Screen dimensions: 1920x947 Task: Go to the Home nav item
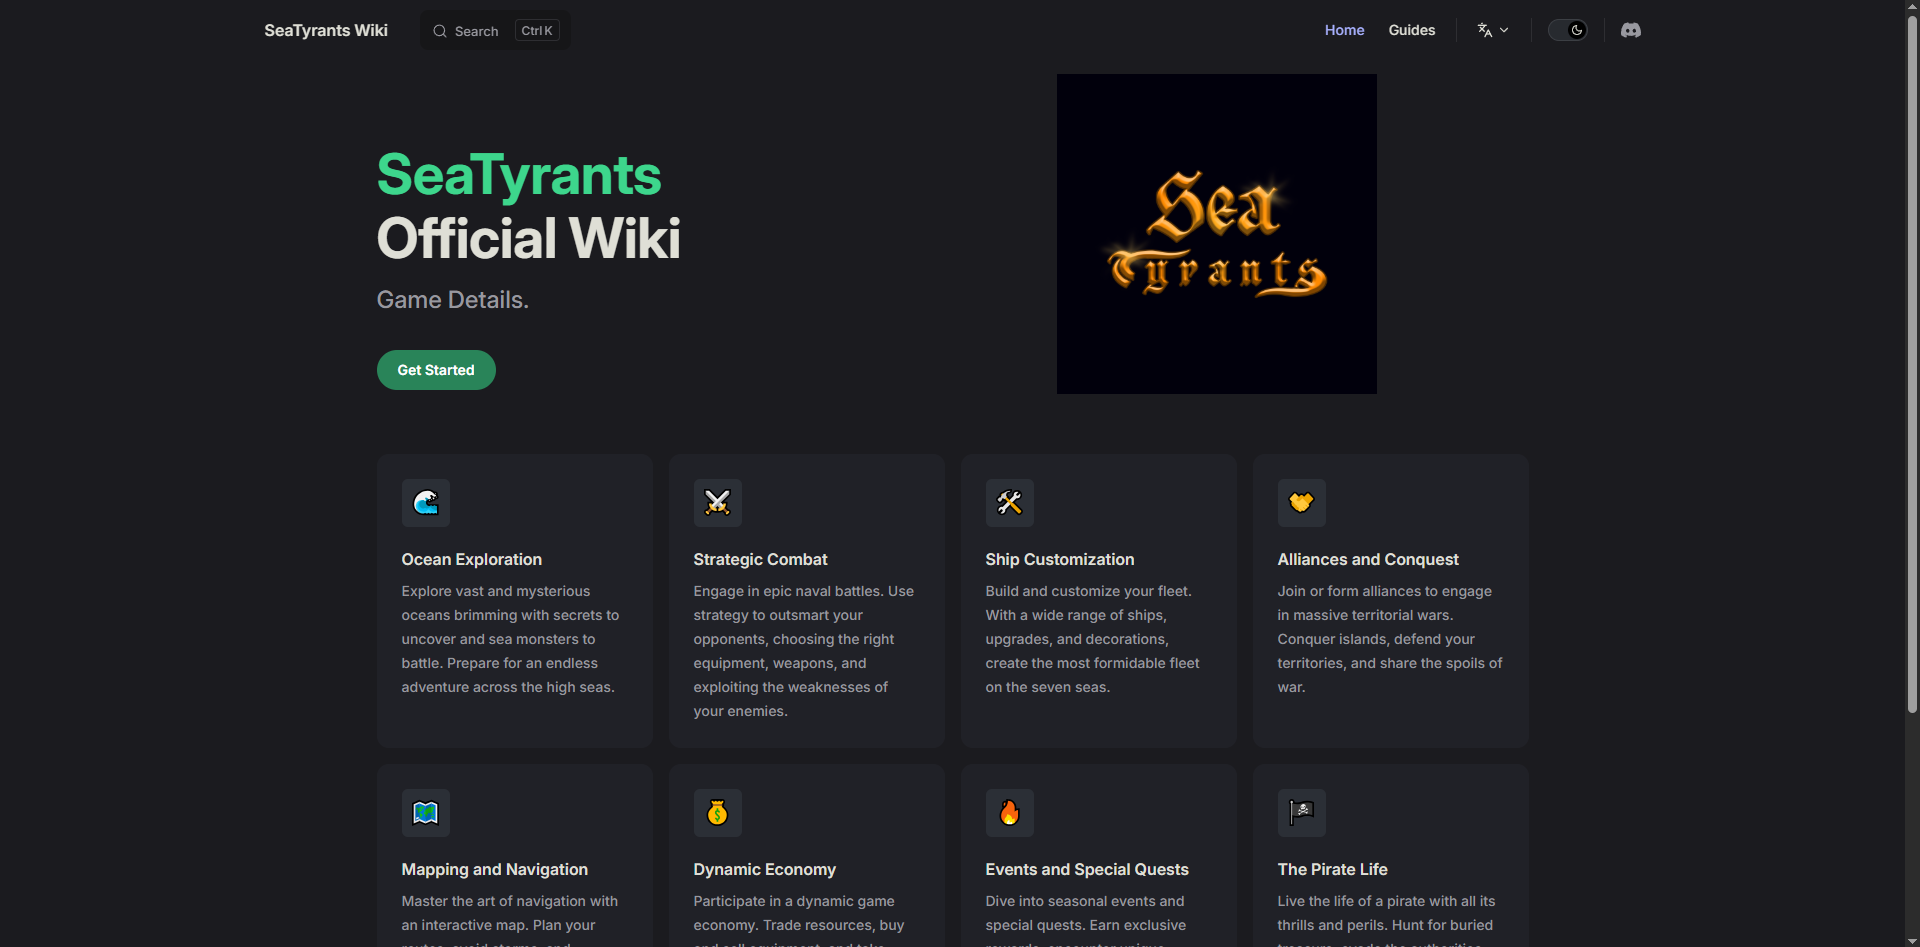[x=1344, y=30]
